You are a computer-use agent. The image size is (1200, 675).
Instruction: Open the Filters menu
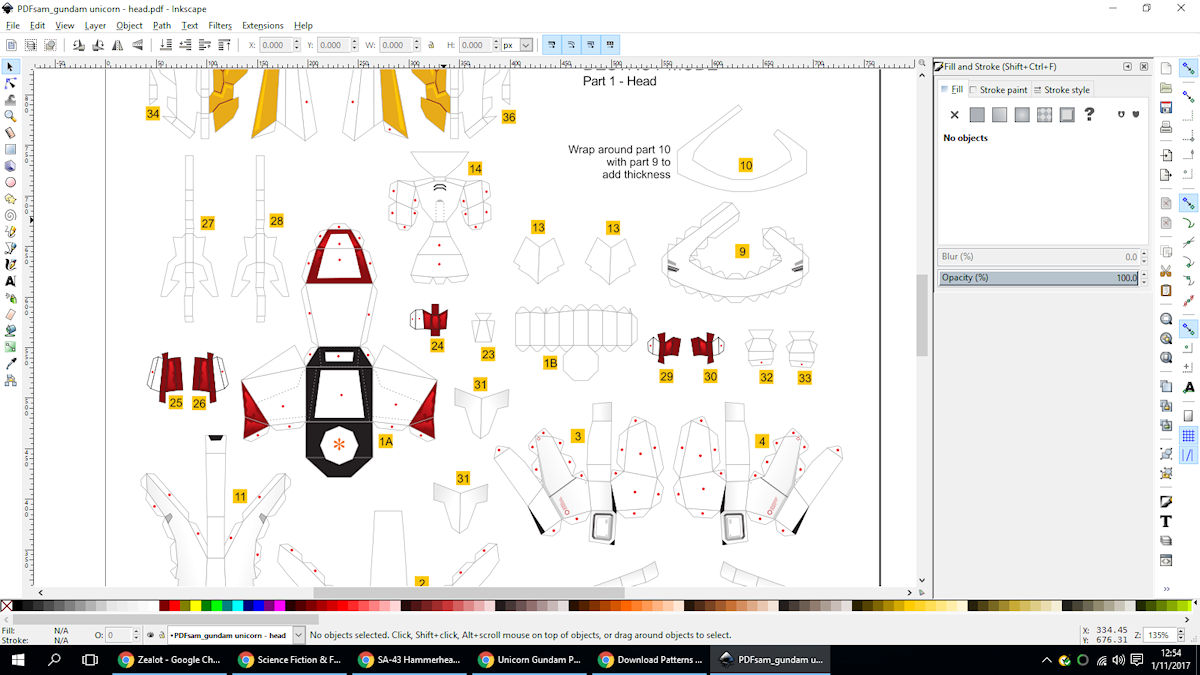click(x=220, y=25)
